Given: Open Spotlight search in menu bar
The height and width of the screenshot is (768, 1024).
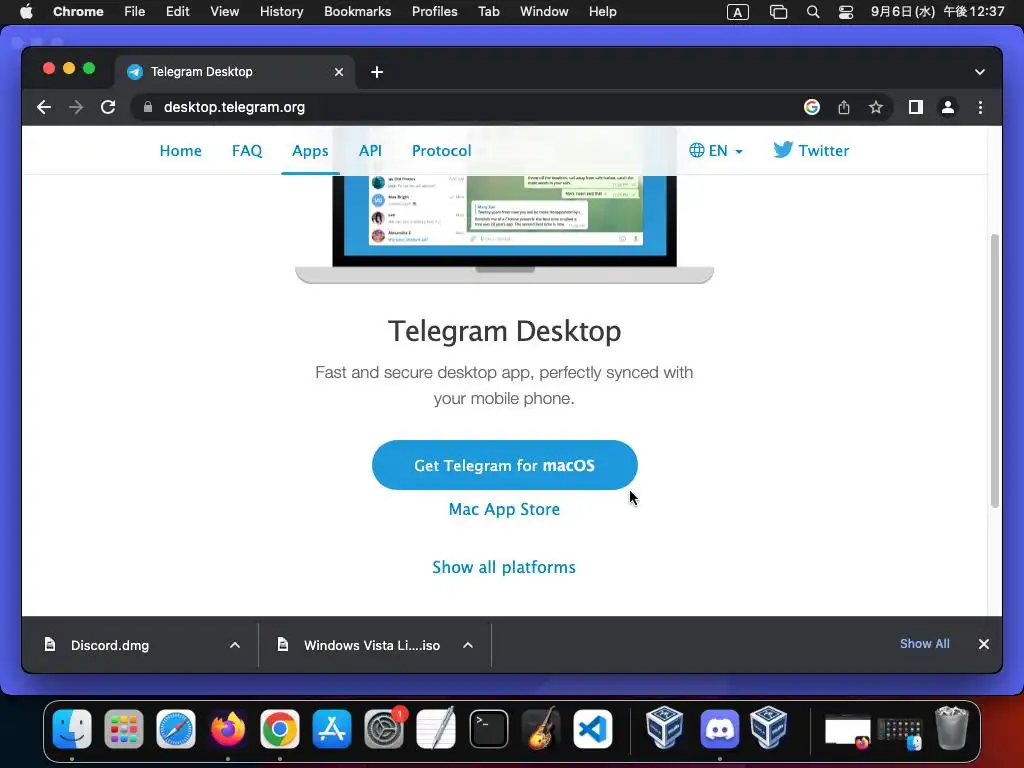Looking at the screenshot, I should (x=813, y=12).
